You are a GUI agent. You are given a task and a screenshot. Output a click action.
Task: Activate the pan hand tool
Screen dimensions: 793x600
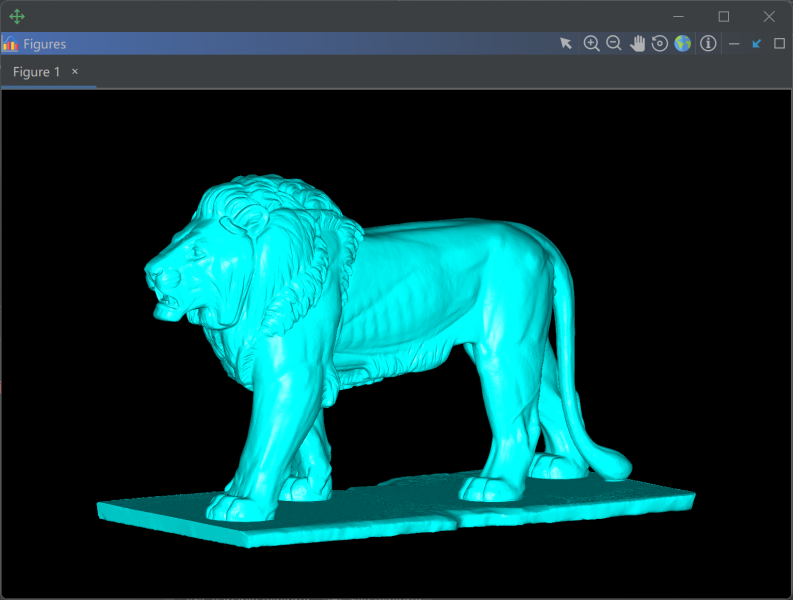[637, 44]
